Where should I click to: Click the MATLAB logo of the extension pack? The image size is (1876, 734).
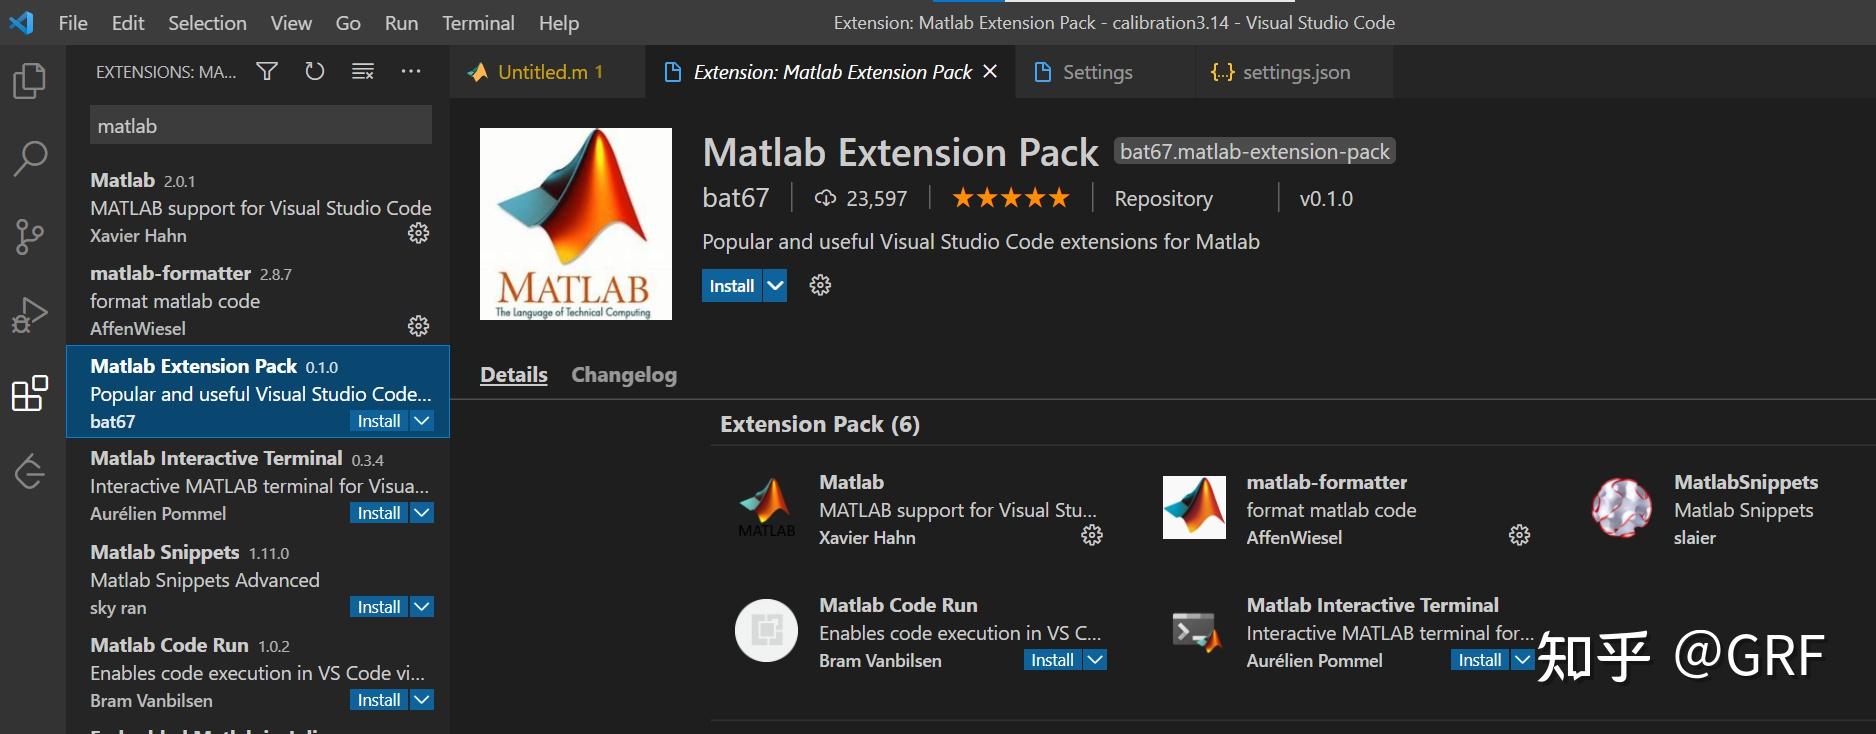576,224
